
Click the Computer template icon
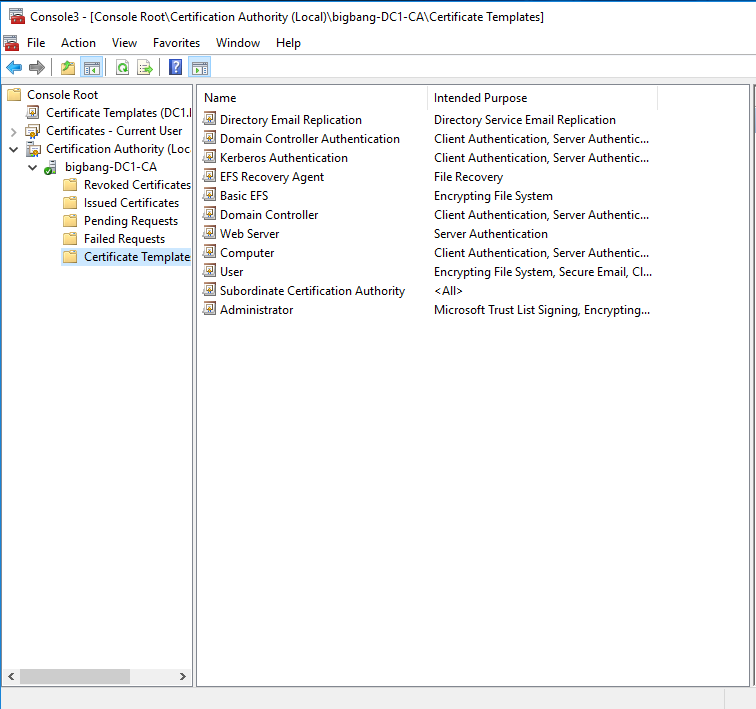[x=209, y=252]
